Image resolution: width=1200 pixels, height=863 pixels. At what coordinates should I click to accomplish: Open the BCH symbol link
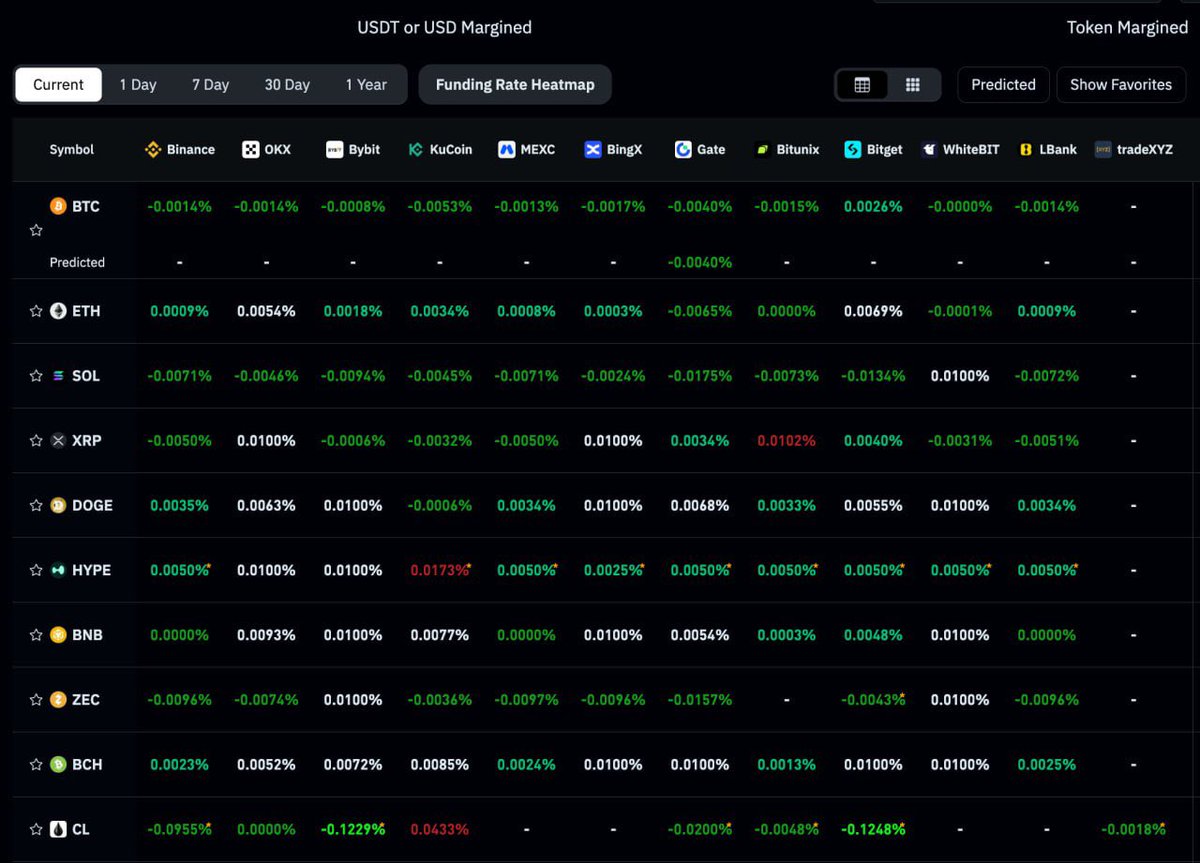(x=87, y=764)
